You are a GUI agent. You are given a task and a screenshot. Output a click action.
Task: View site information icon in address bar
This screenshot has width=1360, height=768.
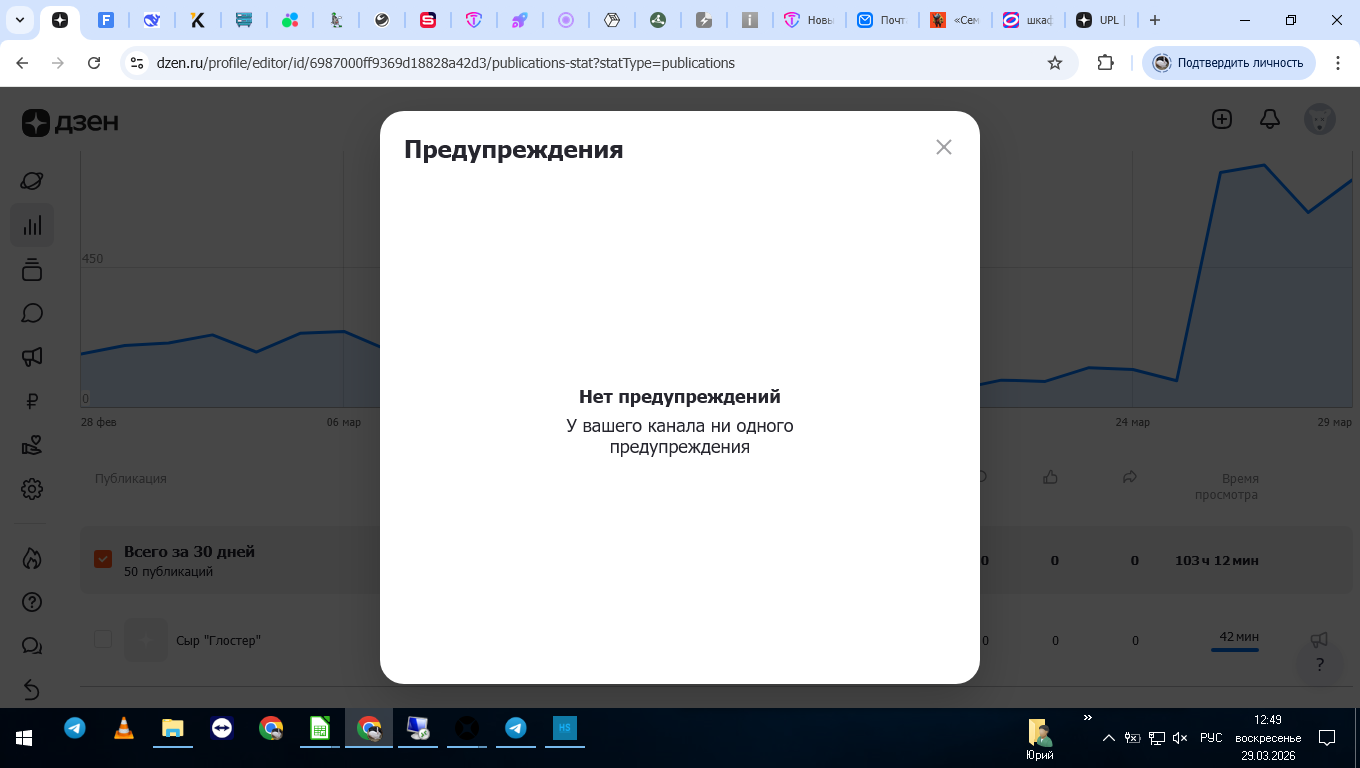138,63
